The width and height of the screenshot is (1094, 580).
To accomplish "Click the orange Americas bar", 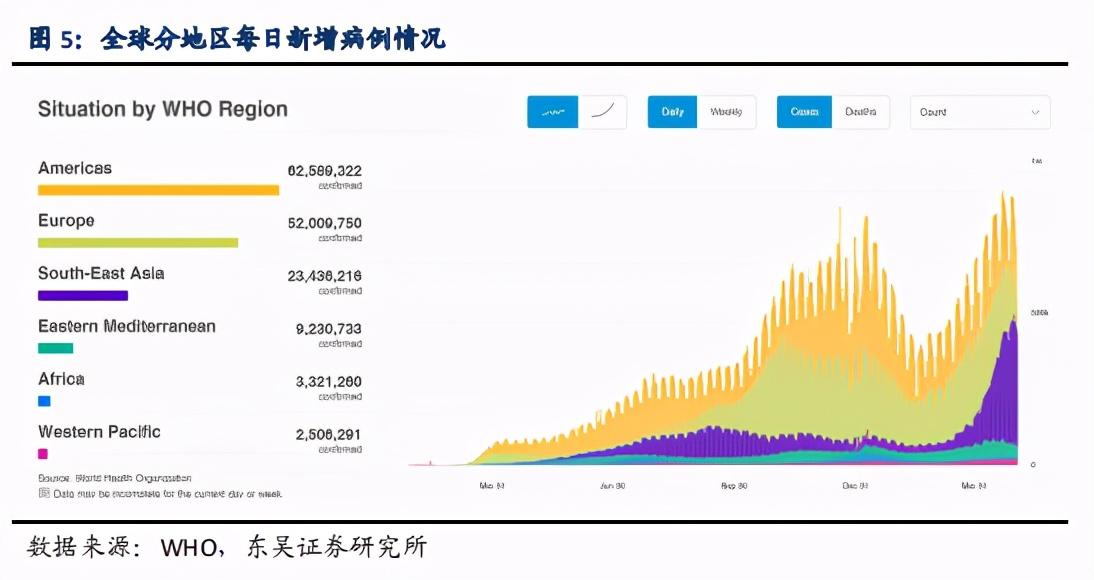I will click(x=158, y=190).
